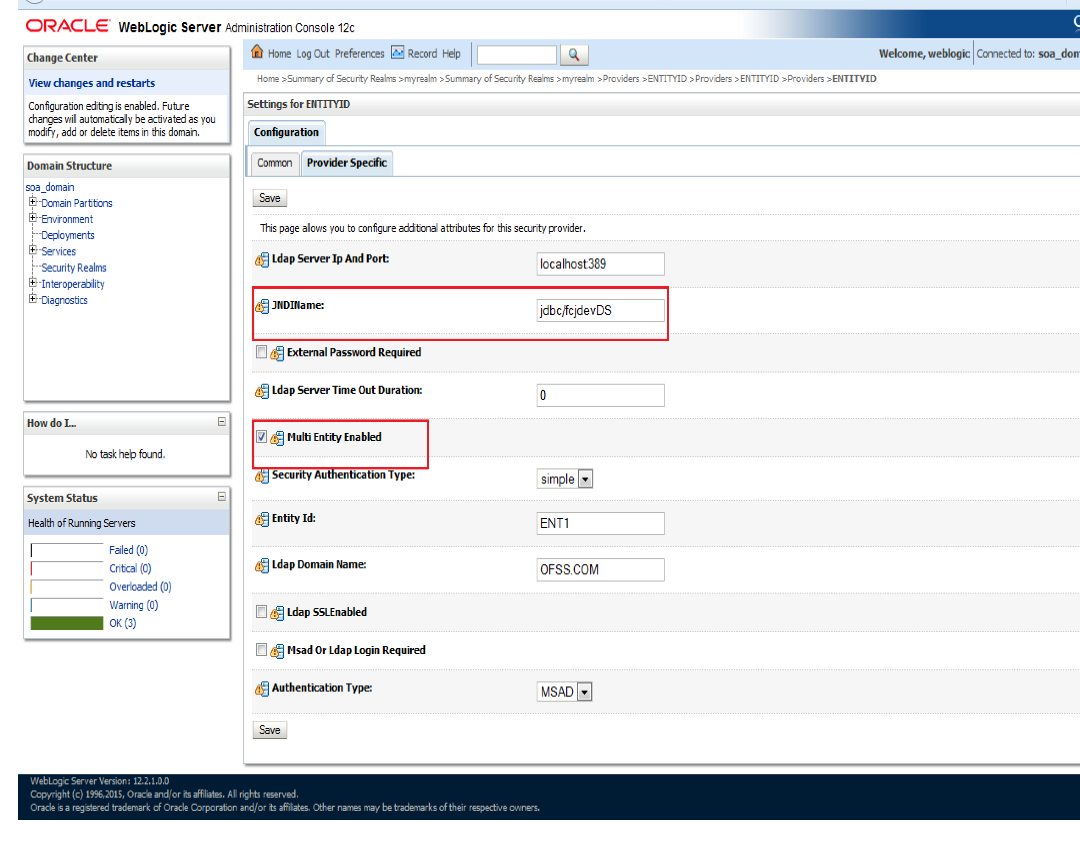Click Critical (0) health link
Image resolution: width=1080 pixels, height=845 pixels.
(x=130, y=568)
